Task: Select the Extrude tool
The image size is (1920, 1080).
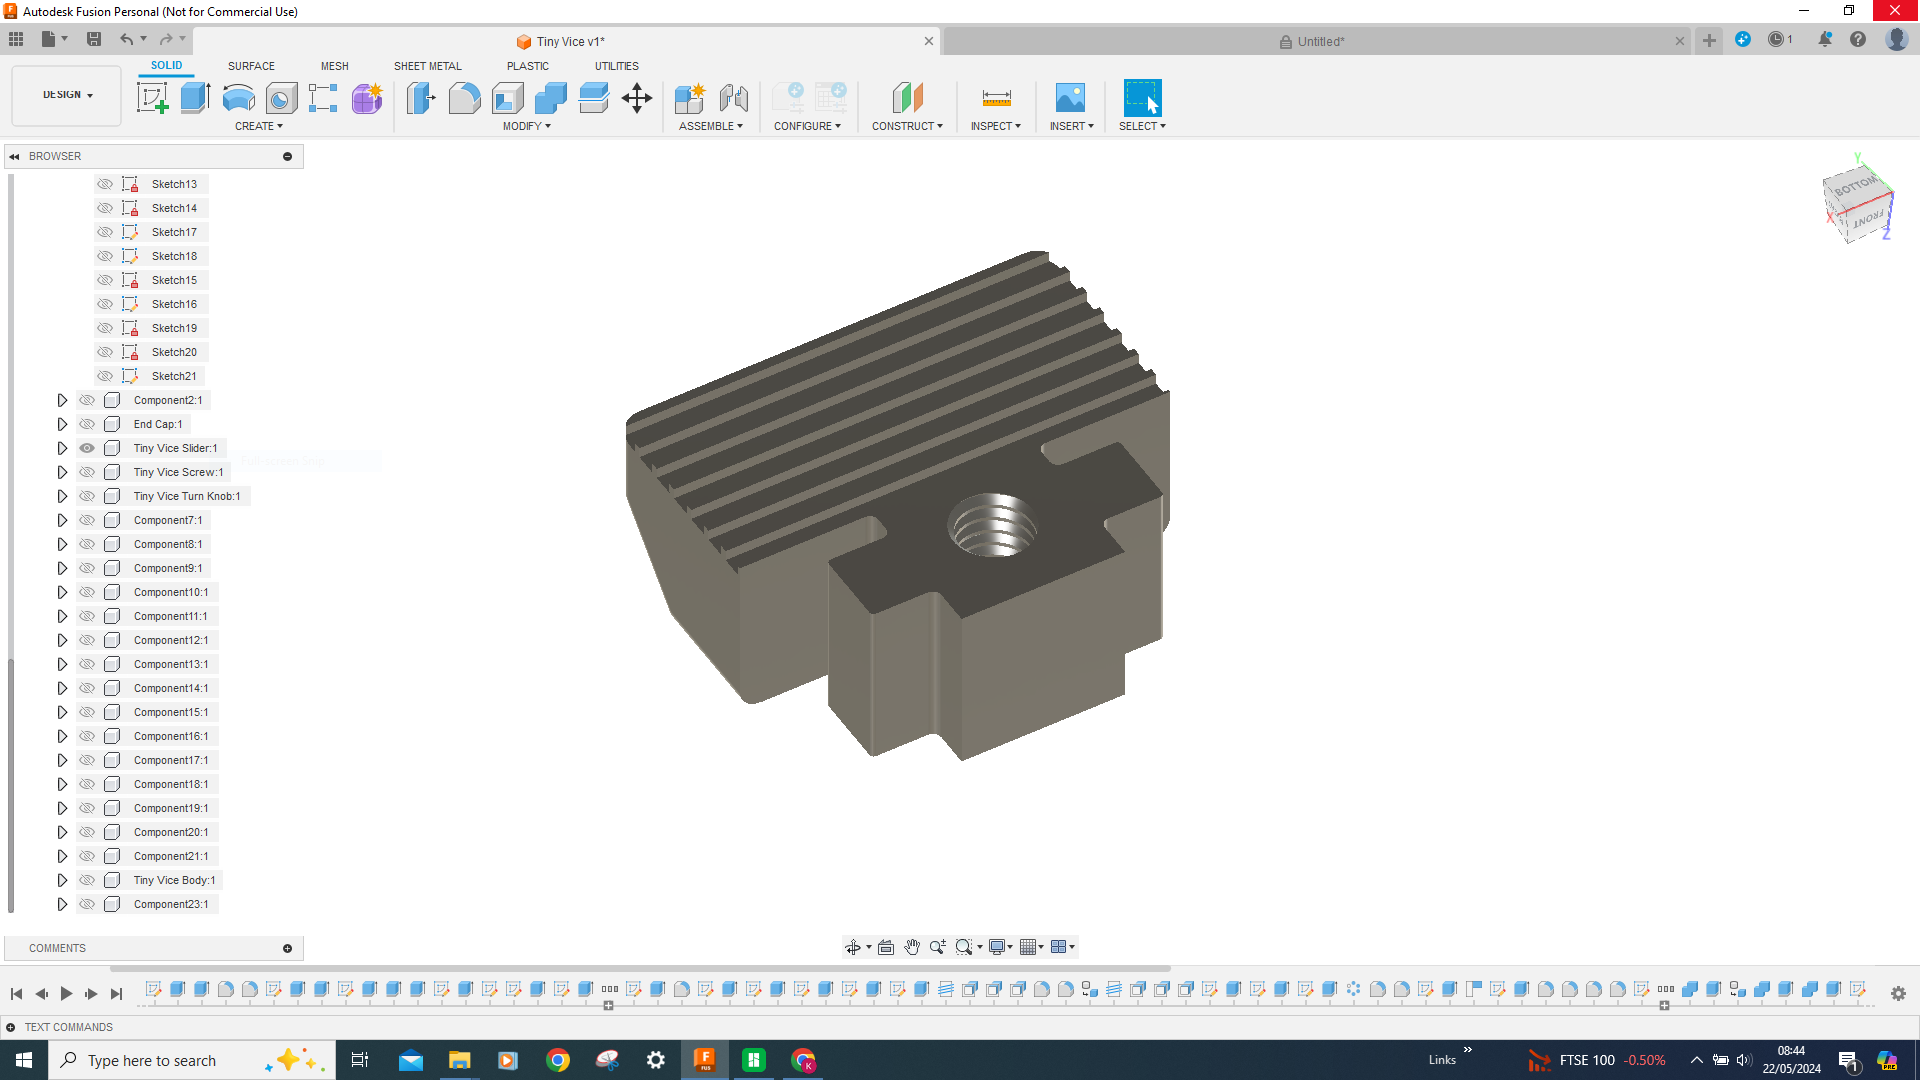Action: coord(195,98)
